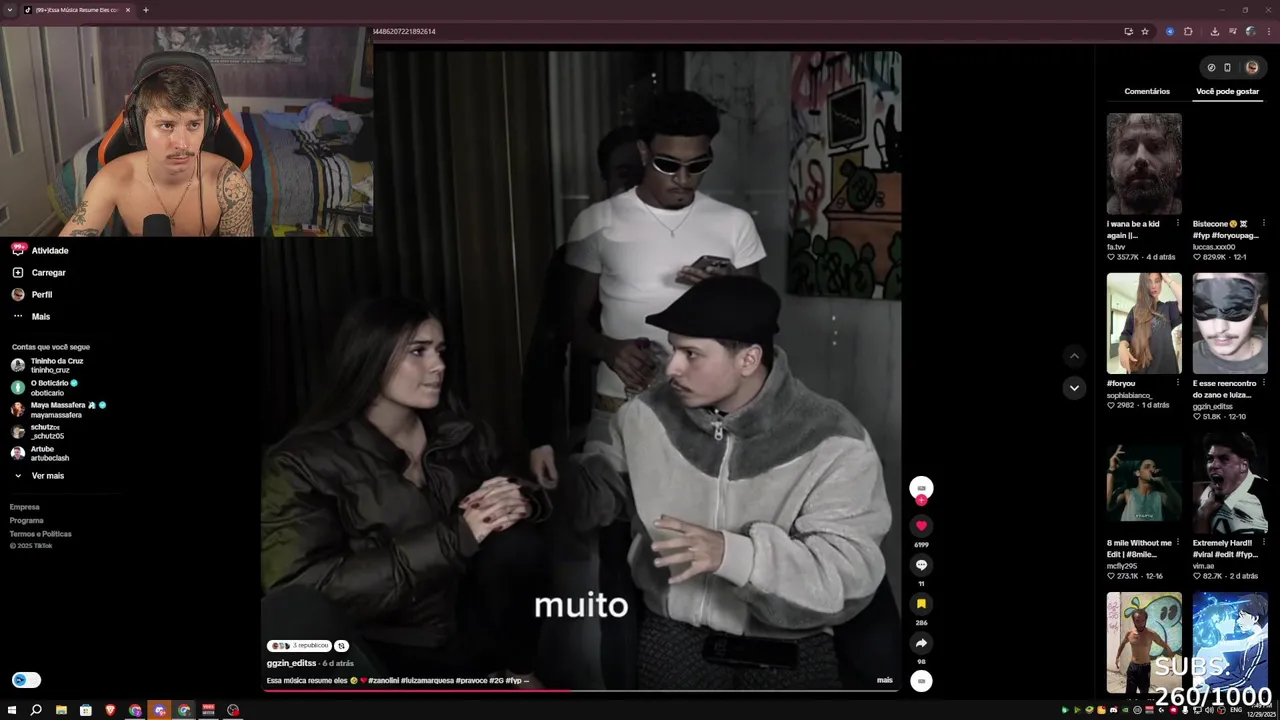The height and width of the screenshot is (720, 1280).
Task: Open options for Extremely Hard video
Action: [1264, 543]
